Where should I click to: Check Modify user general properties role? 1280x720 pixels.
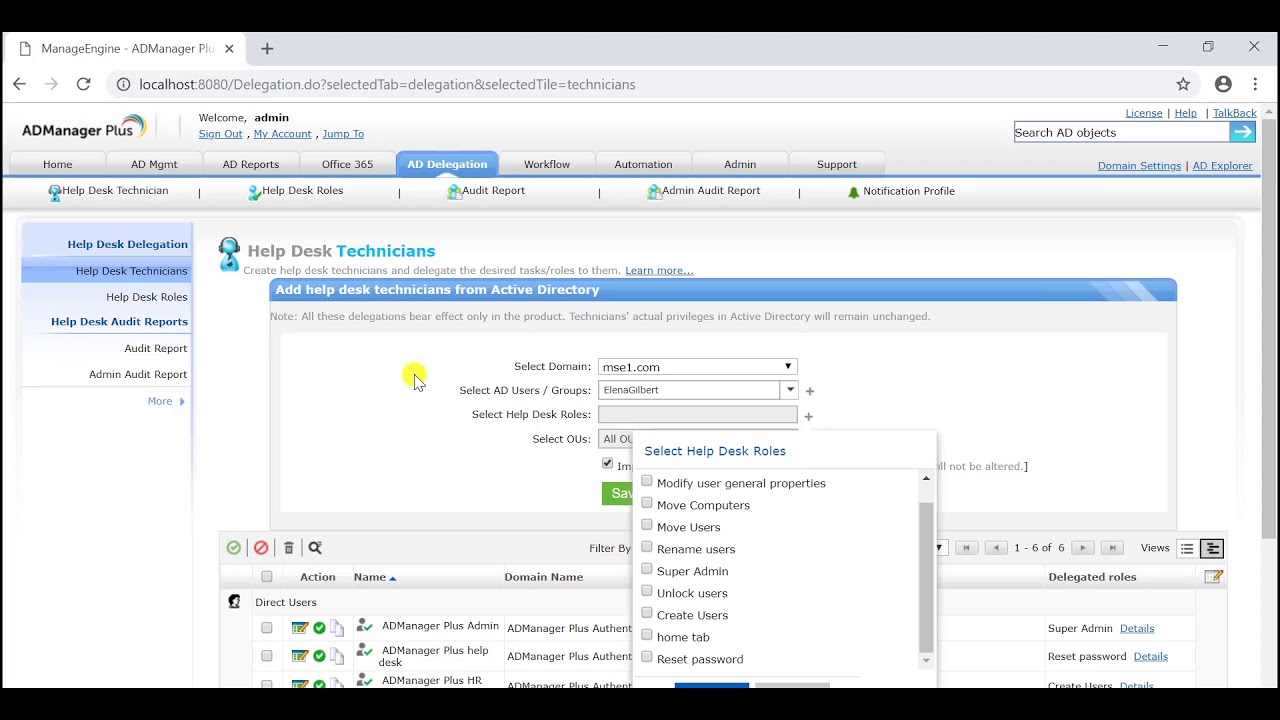coord(647,481)
